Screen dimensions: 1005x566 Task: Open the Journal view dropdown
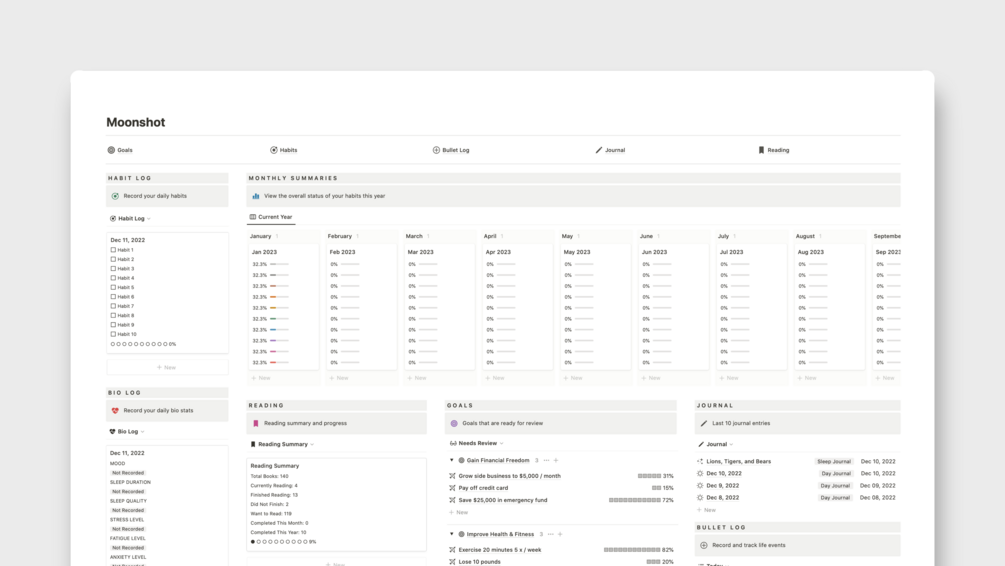(715, 444)
